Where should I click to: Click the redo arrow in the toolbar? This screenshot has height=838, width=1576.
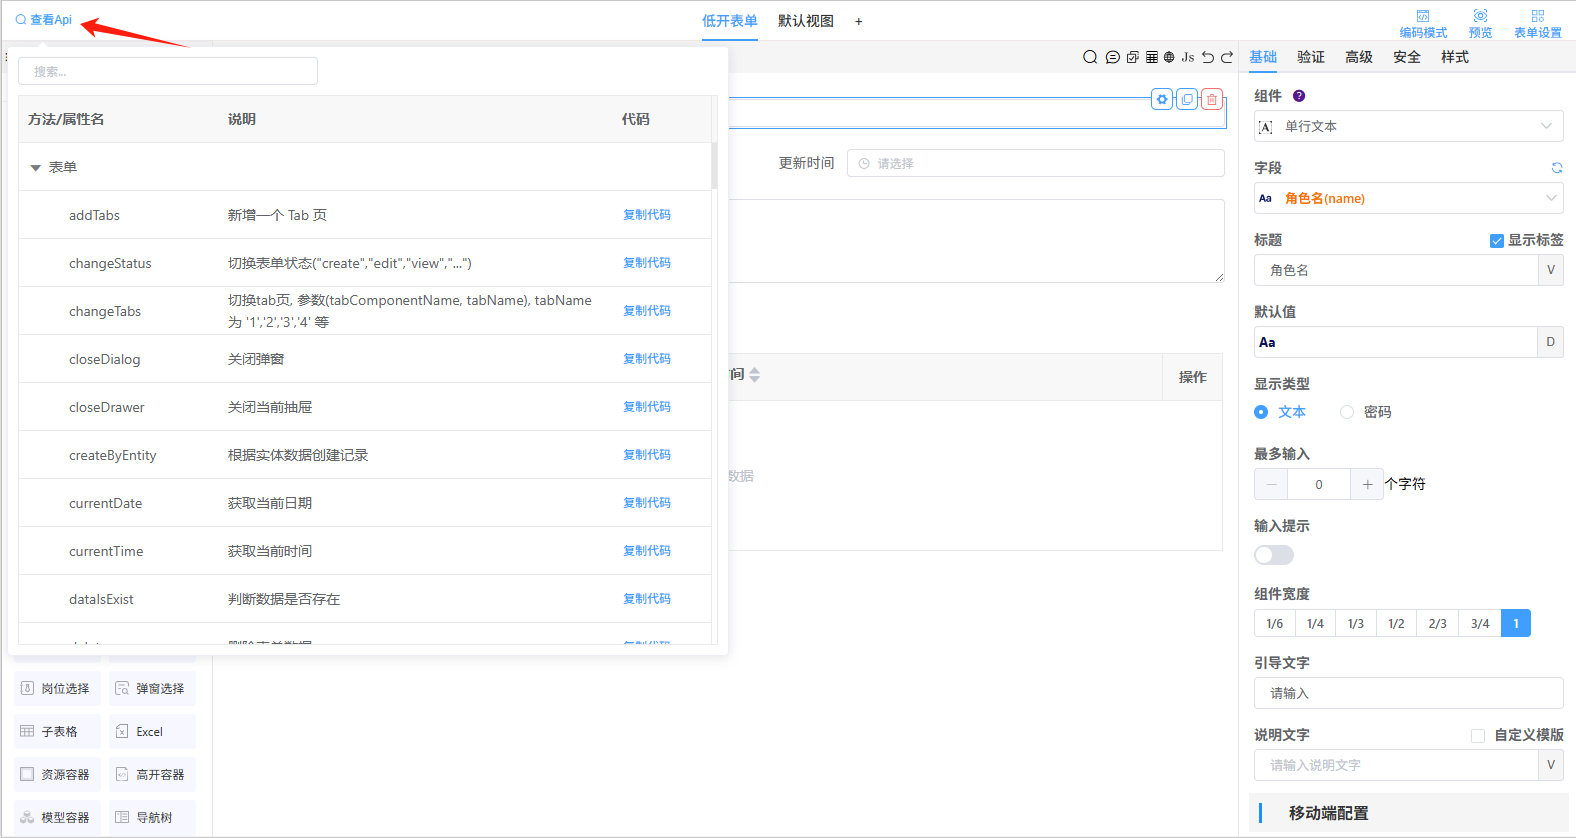(x=1227, y=57)
